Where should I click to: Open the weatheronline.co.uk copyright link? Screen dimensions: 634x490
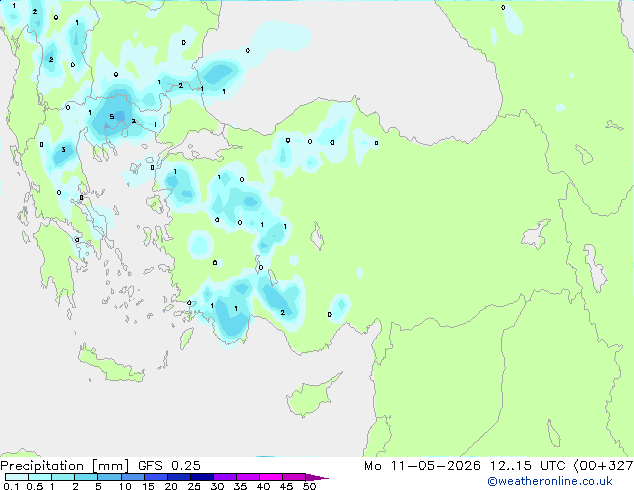pyautogui.click(x=550, y=481)
